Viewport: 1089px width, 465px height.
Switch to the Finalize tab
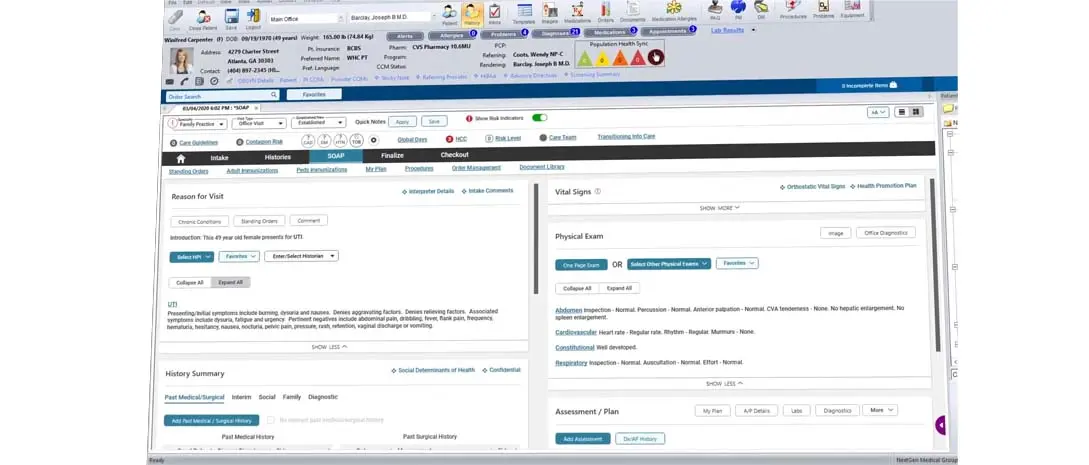tap(392, 155)
